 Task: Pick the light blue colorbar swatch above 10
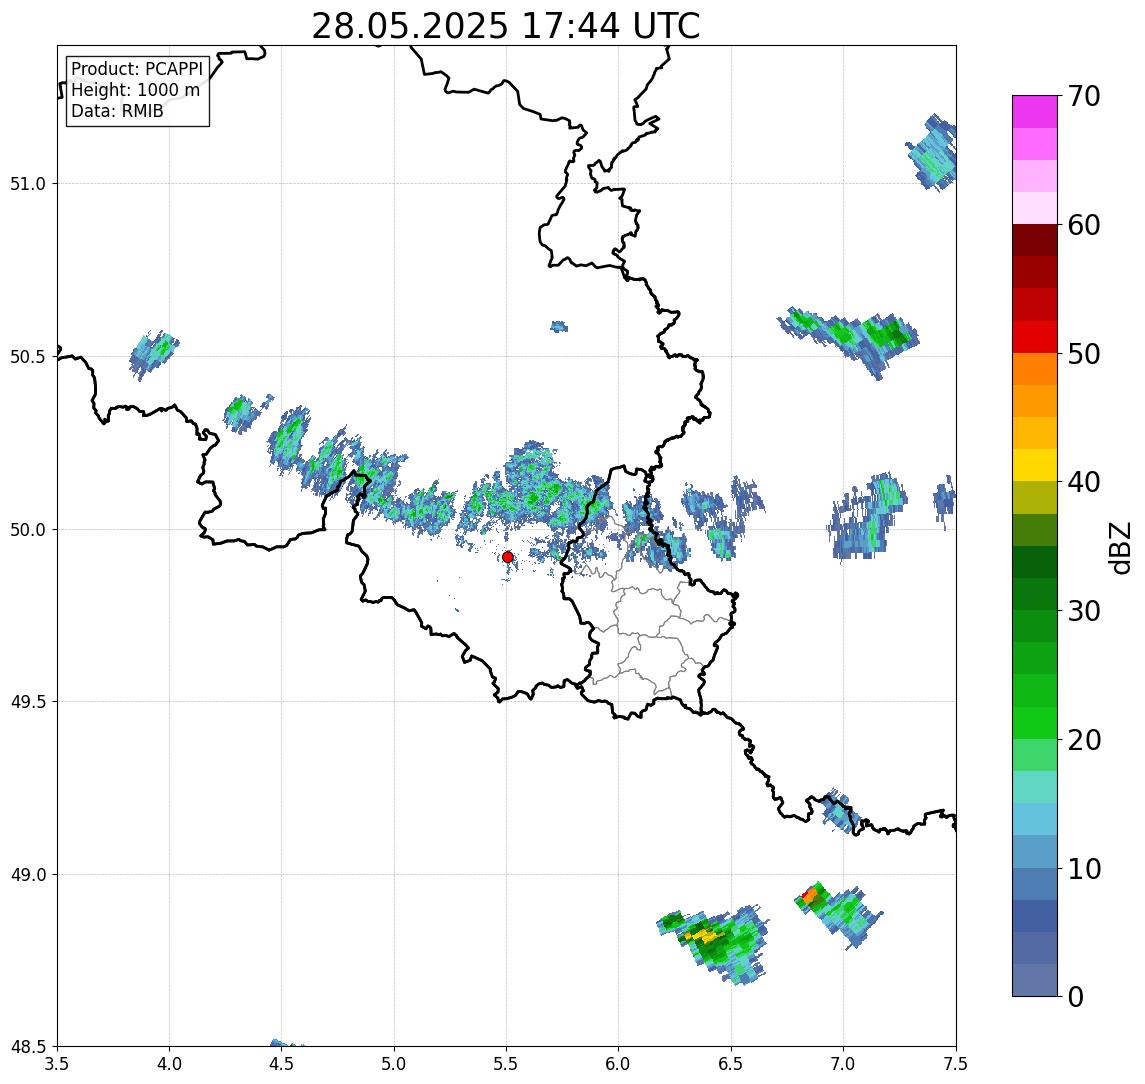[1035, 851]
